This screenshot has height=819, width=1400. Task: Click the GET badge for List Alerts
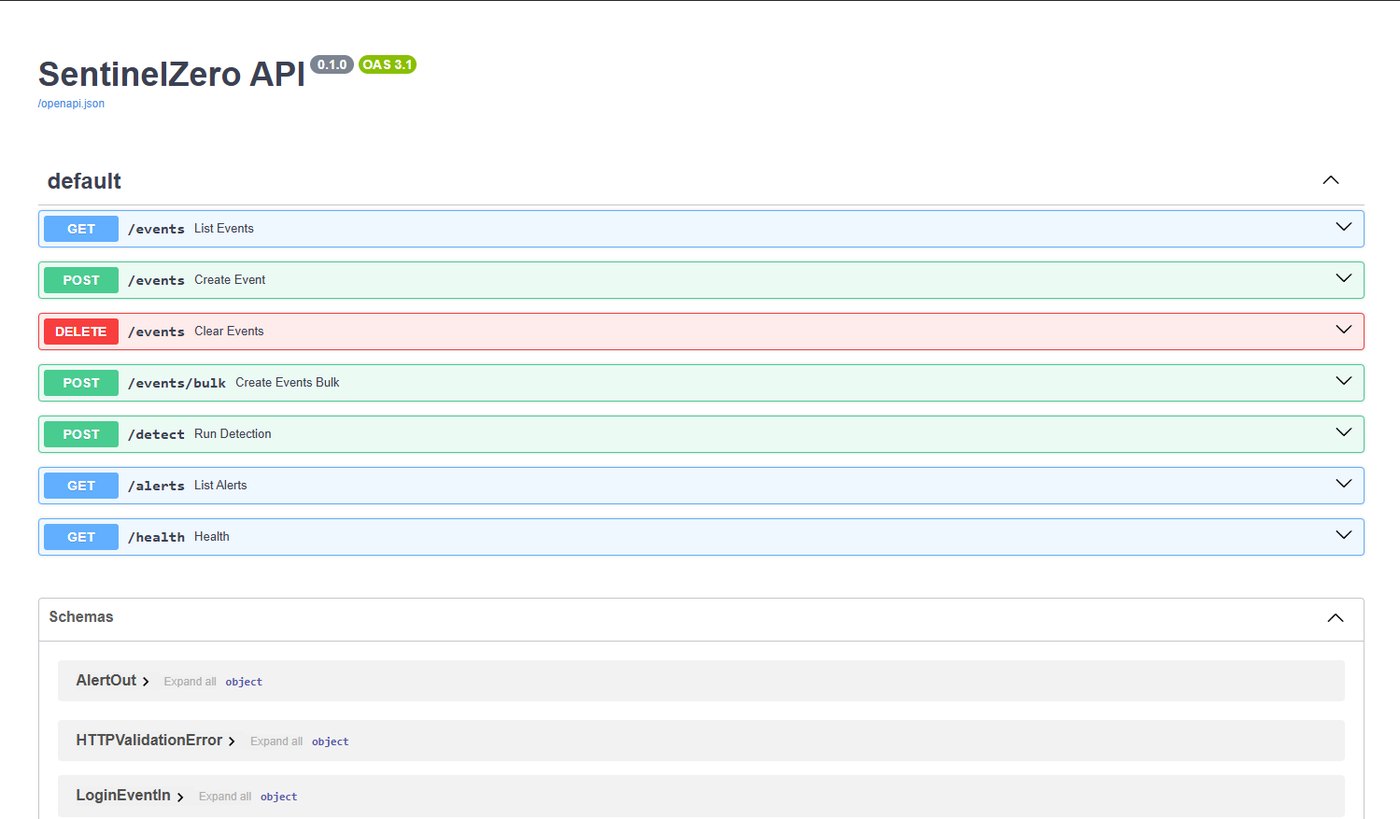(81, 485)
